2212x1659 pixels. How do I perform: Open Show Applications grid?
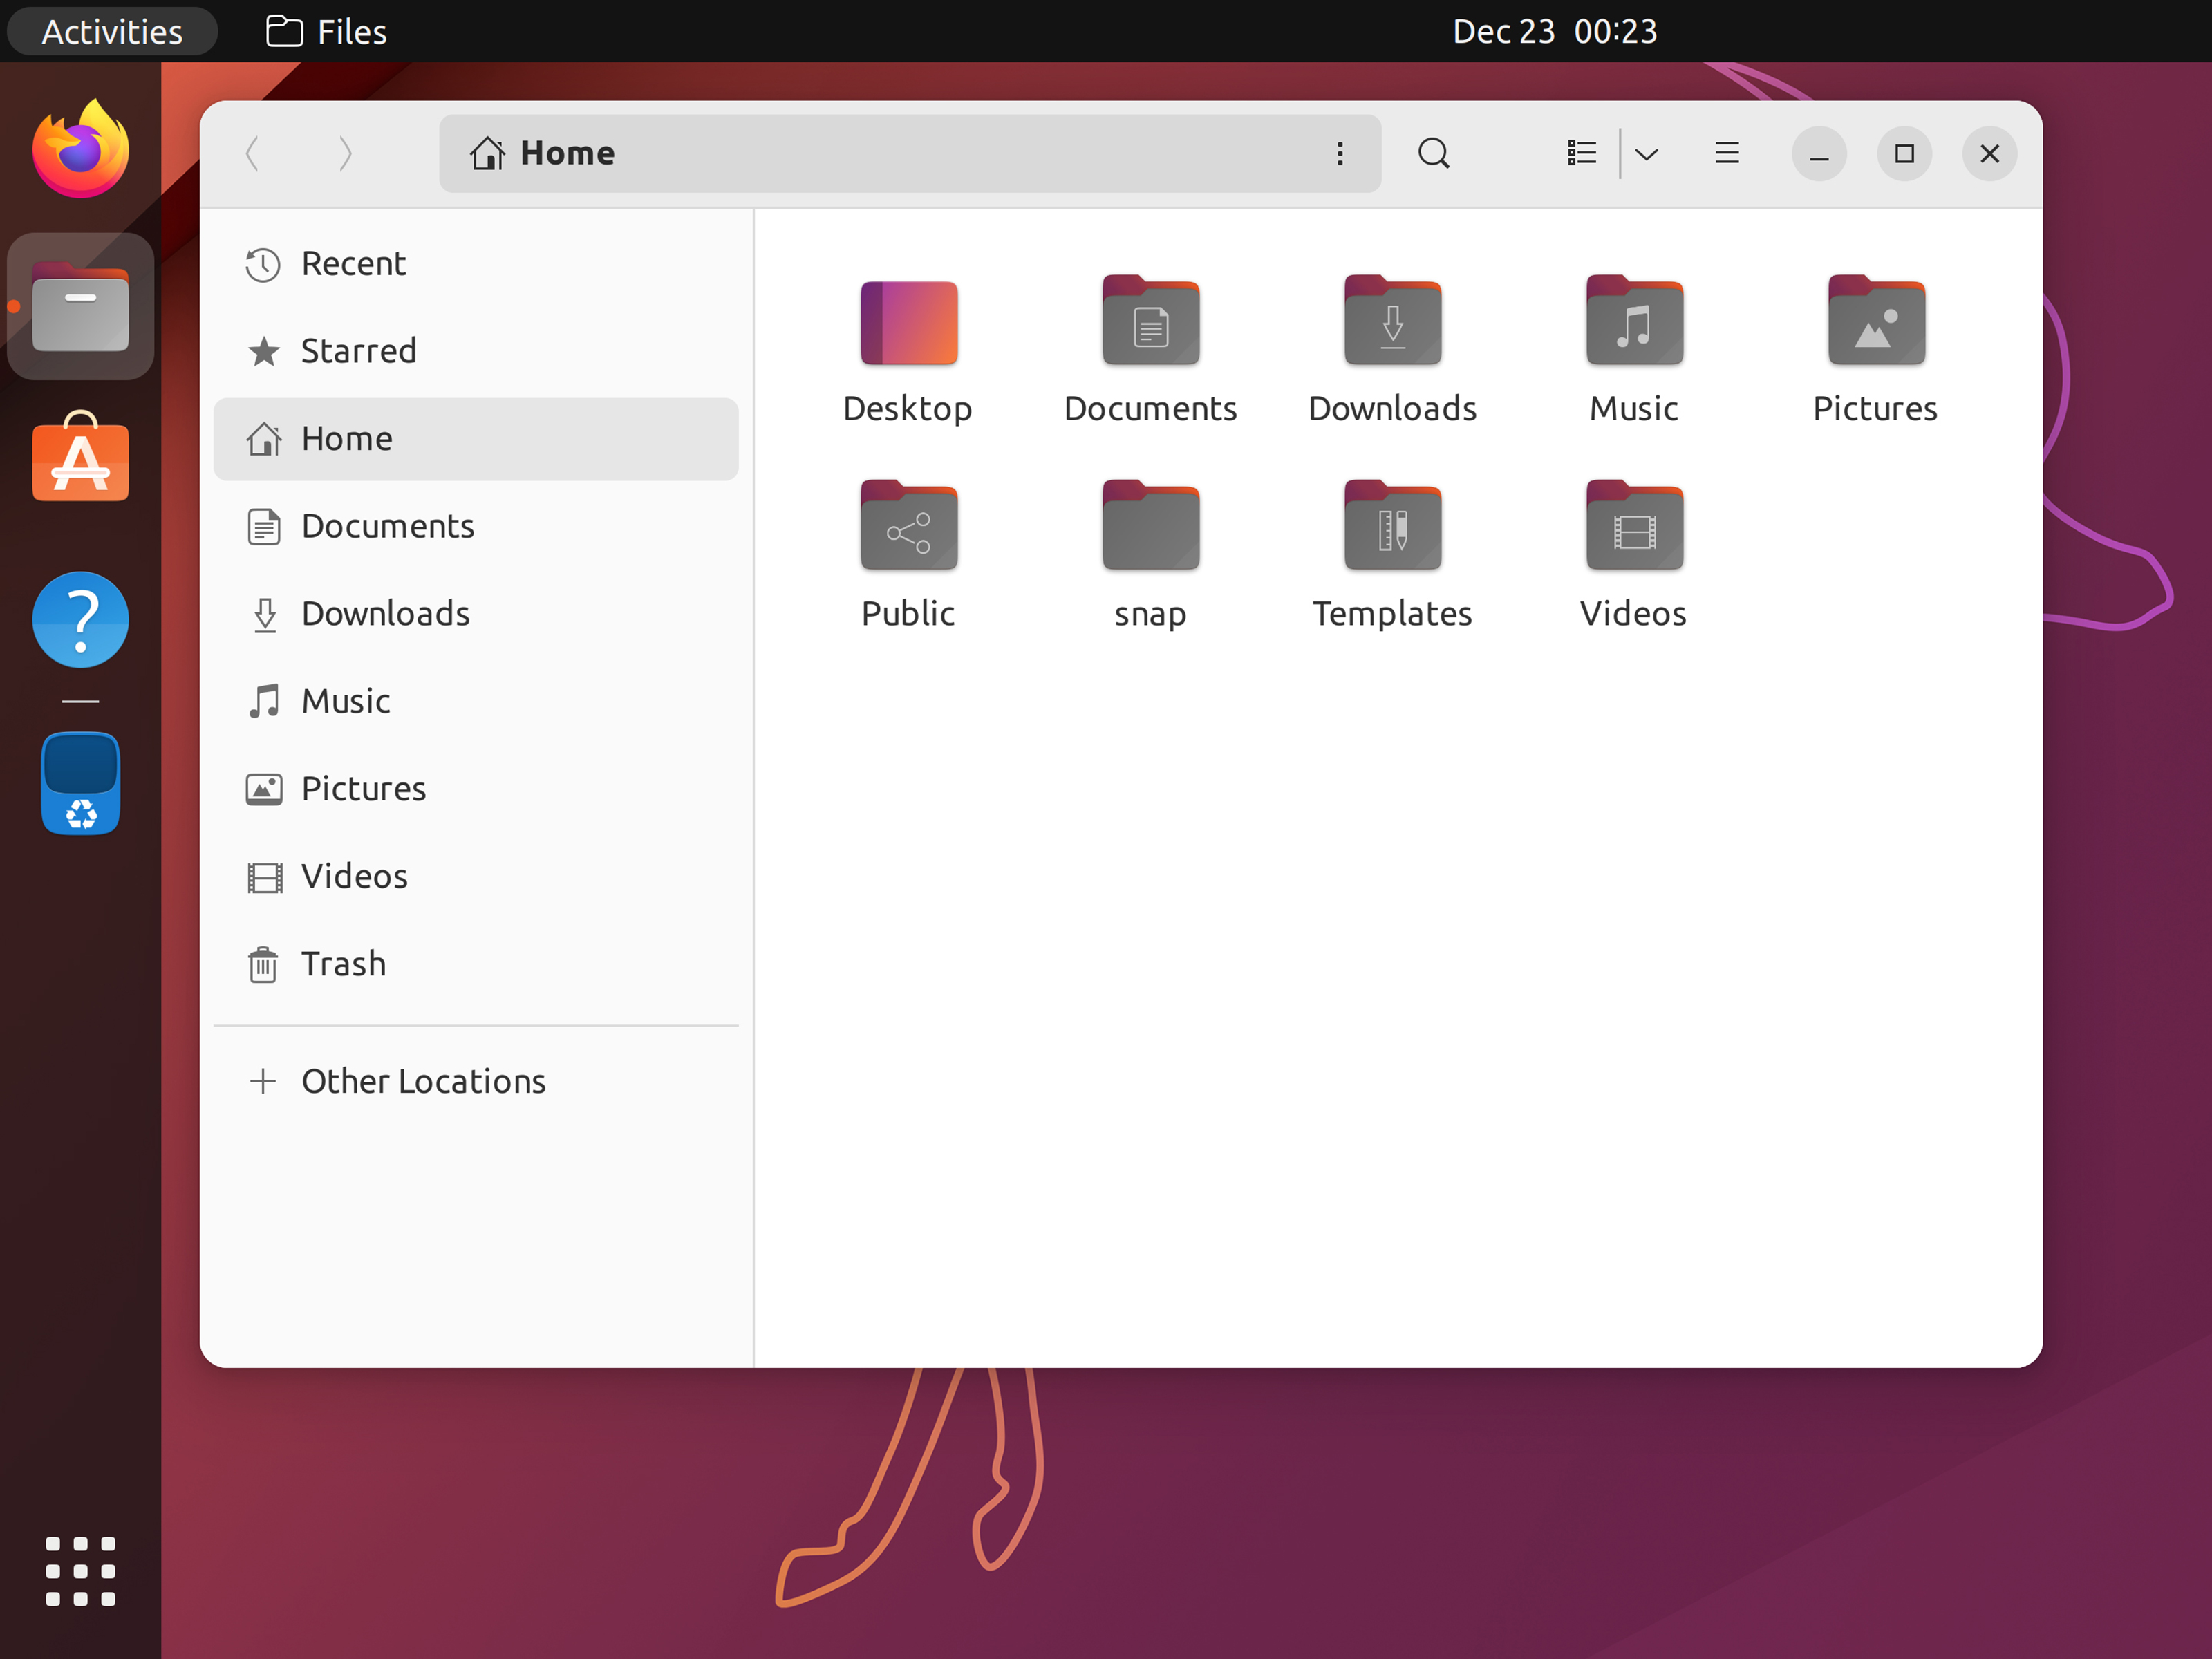[x=80, y=1570]
